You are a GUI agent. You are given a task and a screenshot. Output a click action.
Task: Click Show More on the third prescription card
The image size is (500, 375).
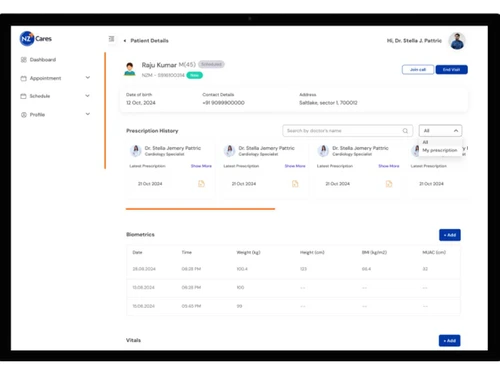point(389,166)
